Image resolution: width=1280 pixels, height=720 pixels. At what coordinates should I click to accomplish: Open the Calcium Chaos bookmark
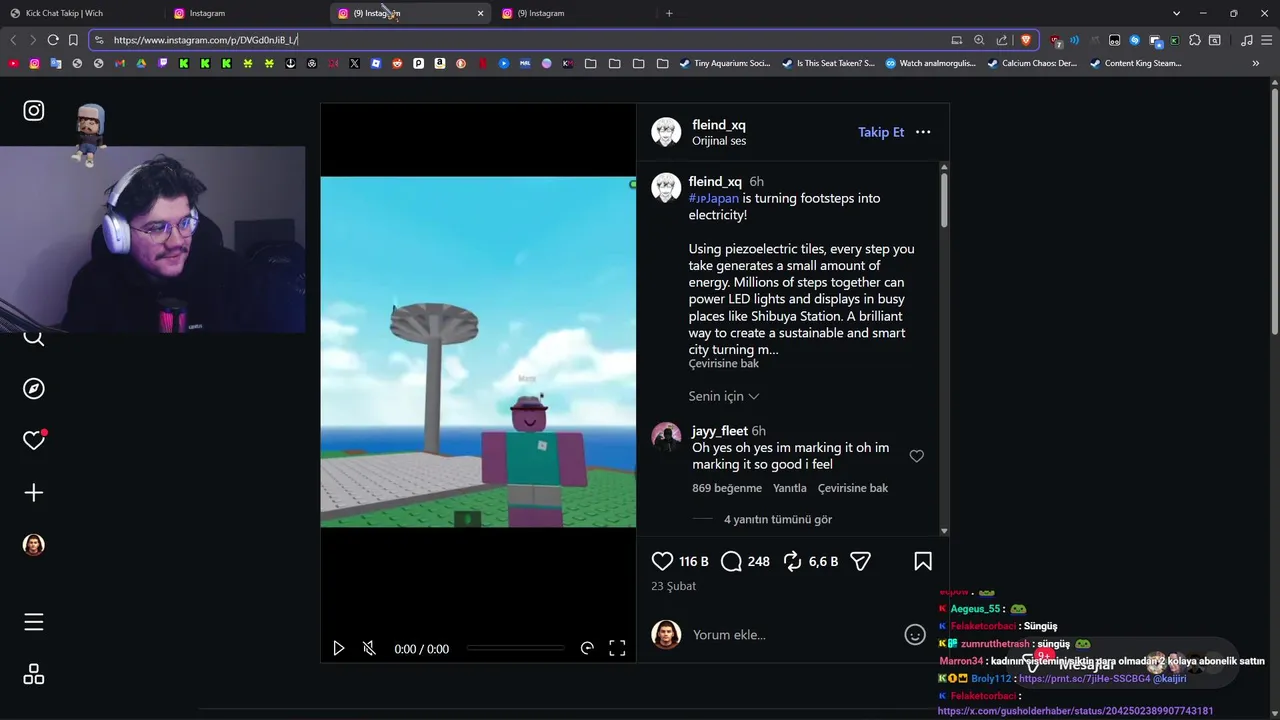[1032, 63]
